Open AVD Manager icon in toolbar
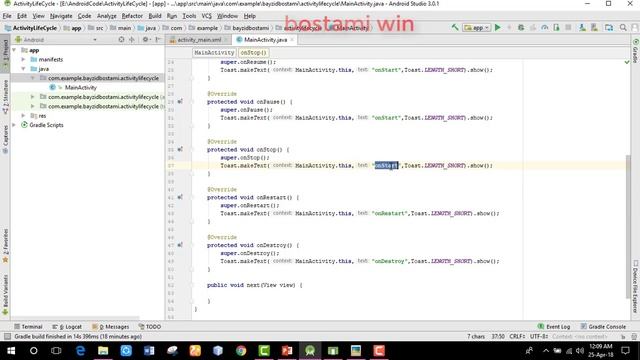The height and width of the screenshot is (360, 640). pyautogui.click(x=582, y=27)
